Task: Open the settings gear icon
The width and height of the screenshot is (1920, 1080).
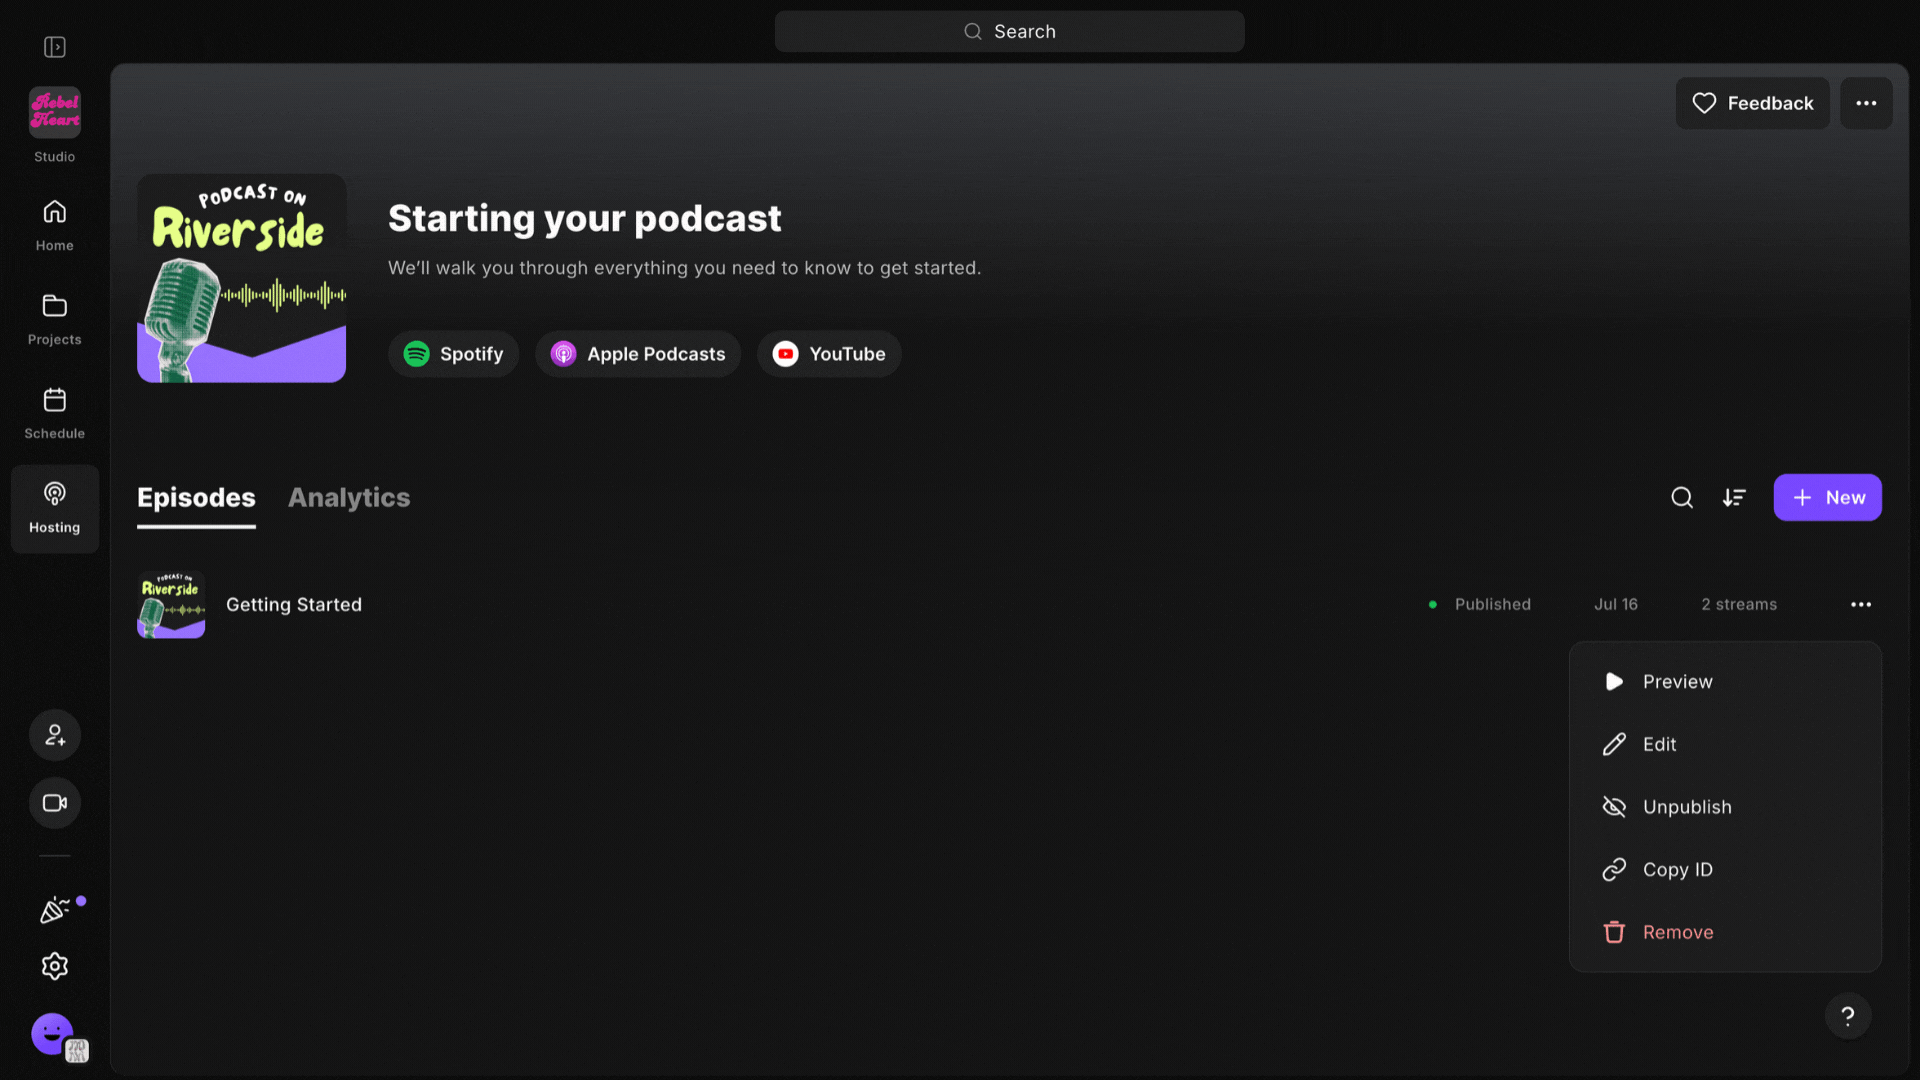Action: (x=55, y=966)
